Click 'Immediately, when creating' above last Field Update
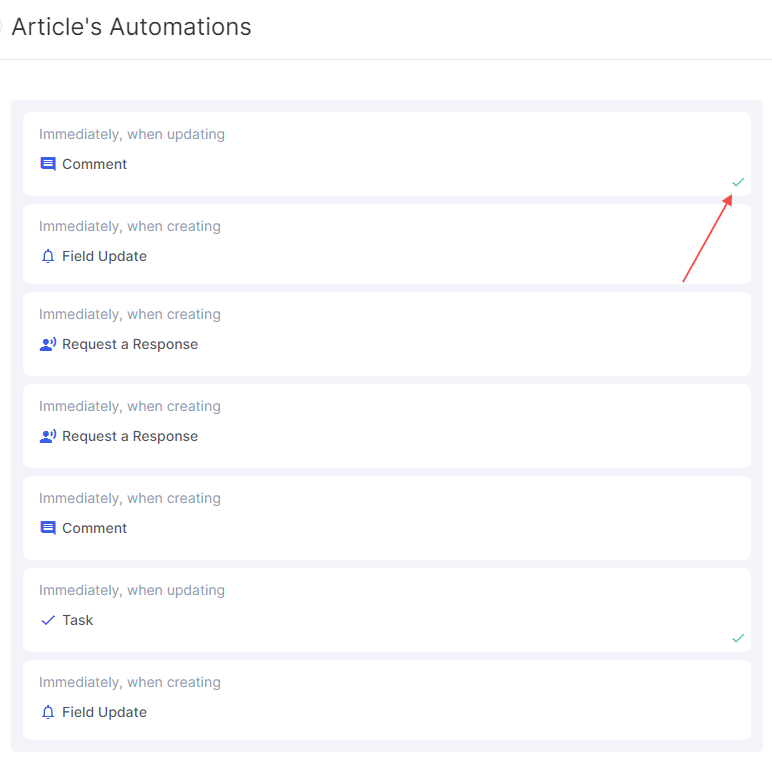 (x=130, y=682)
